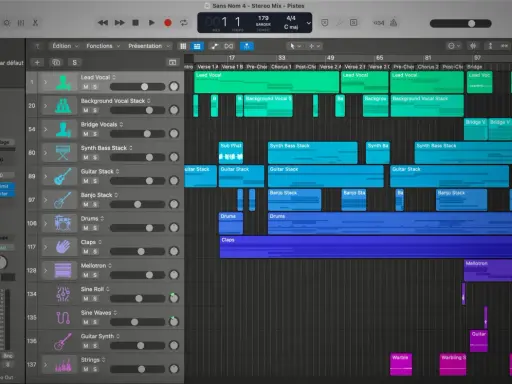Open the Fonctions menu
Screen dimensions: 512x384
point(103,46)
